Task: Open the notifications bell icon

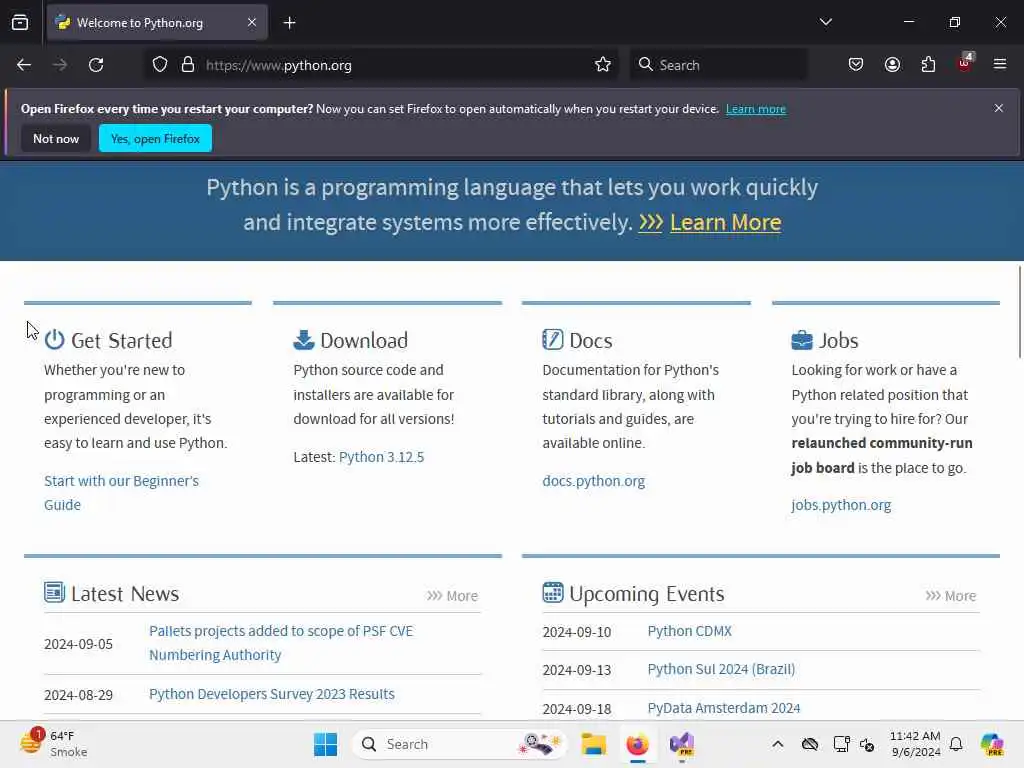Action: tap(956, 744)
